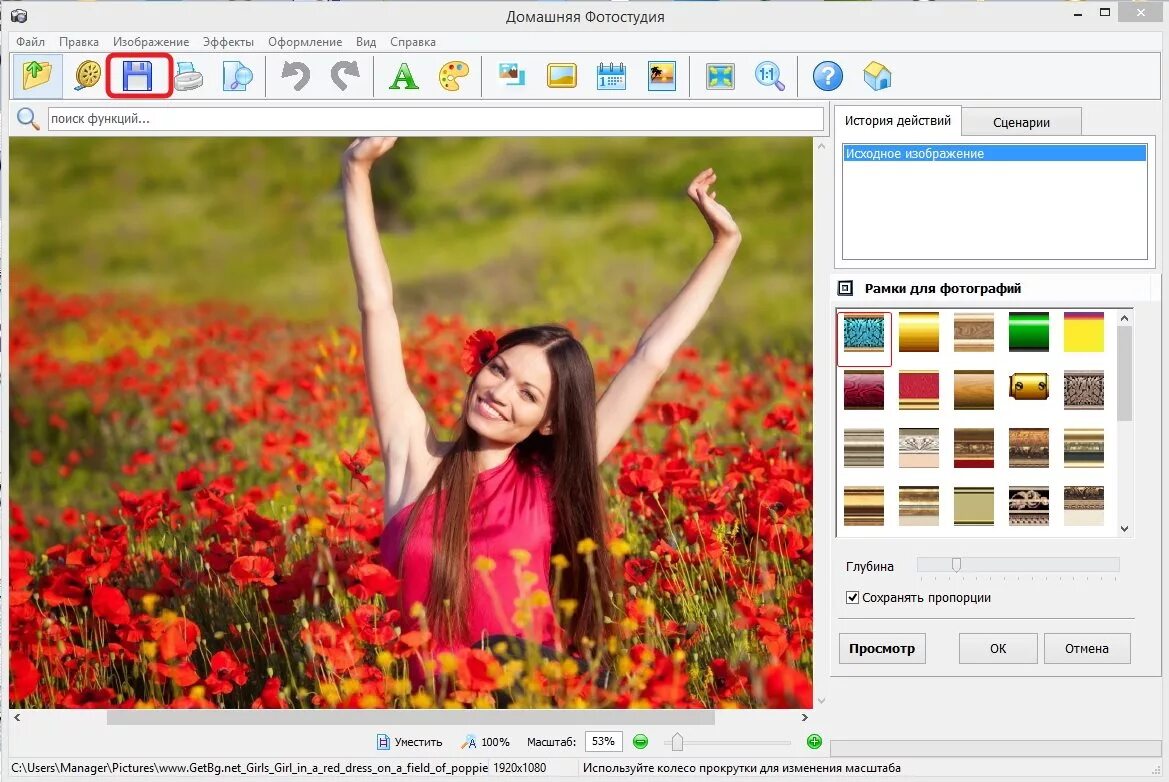Image resolution: width=1169 pixels, height=782 pixels.
Task: Save the image with the floppy disk icon
Action: tap(137, 76)
